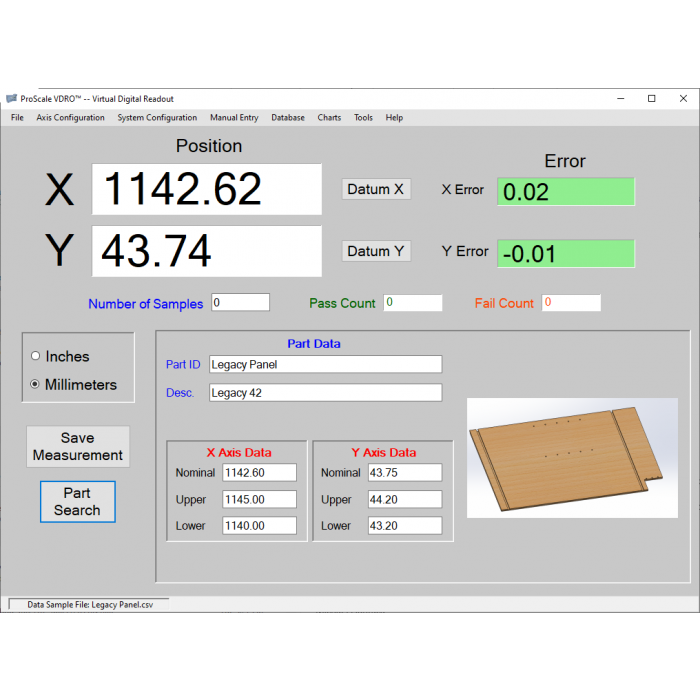Open the Charts menu
The image size is (700, 700).
click(x=329, y=117)
